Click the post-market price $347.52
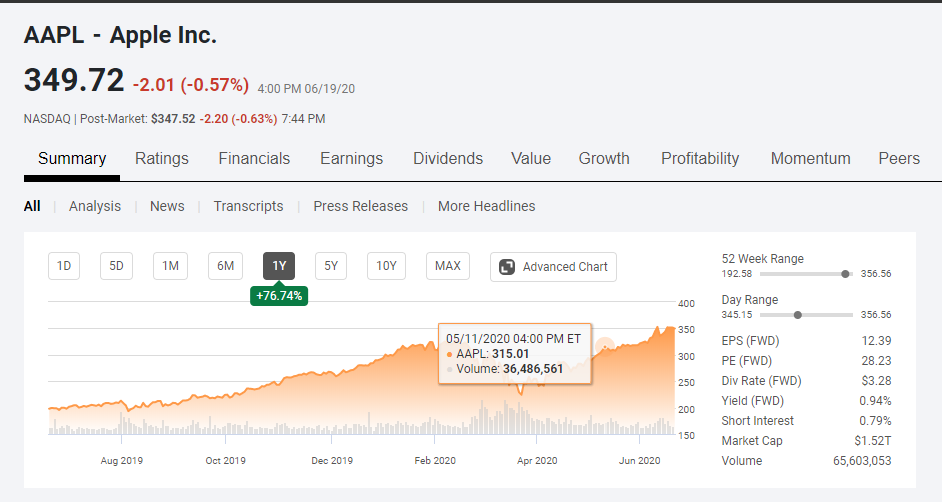 [173, 119]
